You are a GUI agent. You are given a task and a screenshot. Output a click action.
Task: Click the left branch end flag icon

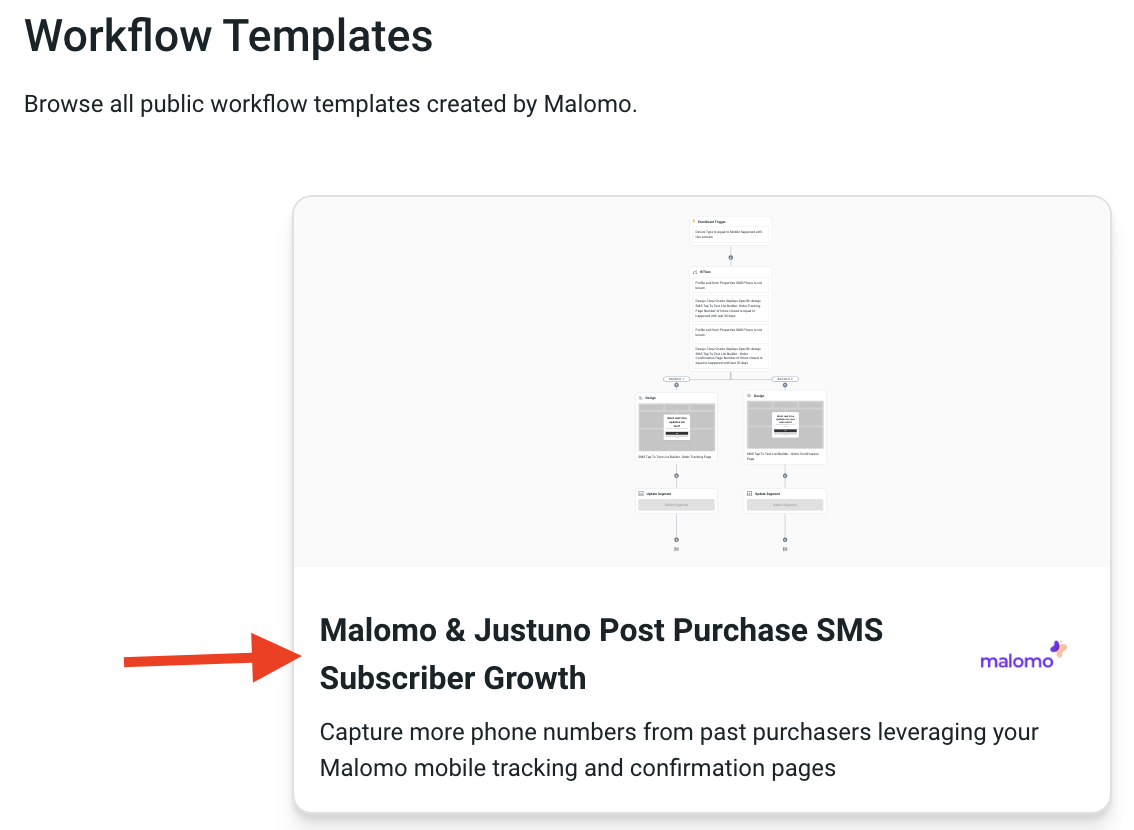point(676,549)
